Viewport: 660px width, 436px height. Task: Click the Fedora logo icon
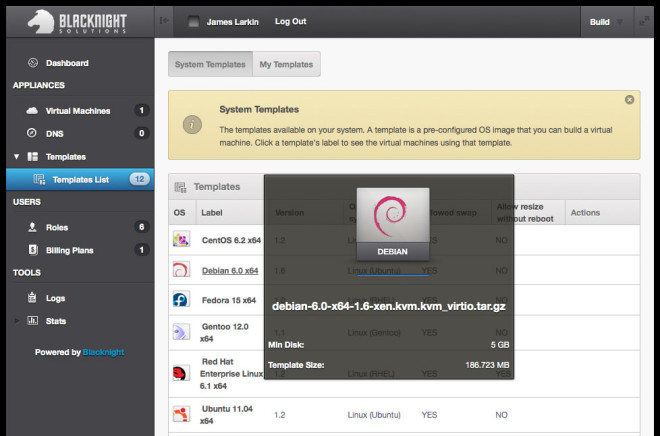click(x=181, y=300)
